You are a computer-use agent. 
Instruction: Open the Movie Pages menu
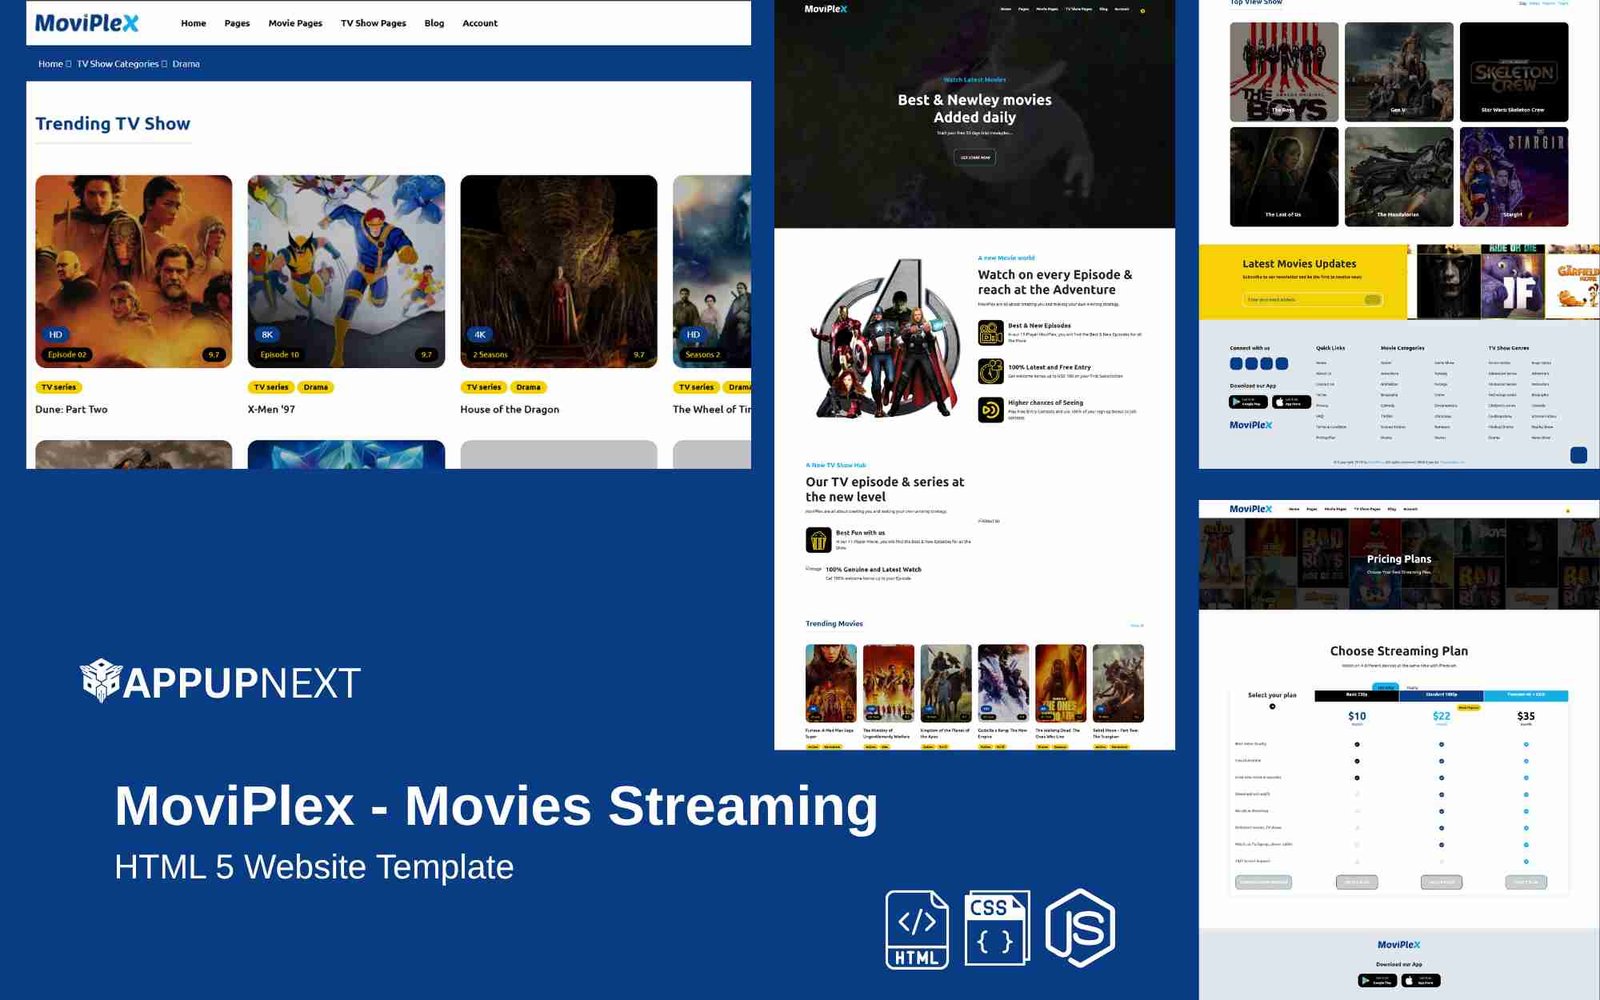[x=295, y=23]
